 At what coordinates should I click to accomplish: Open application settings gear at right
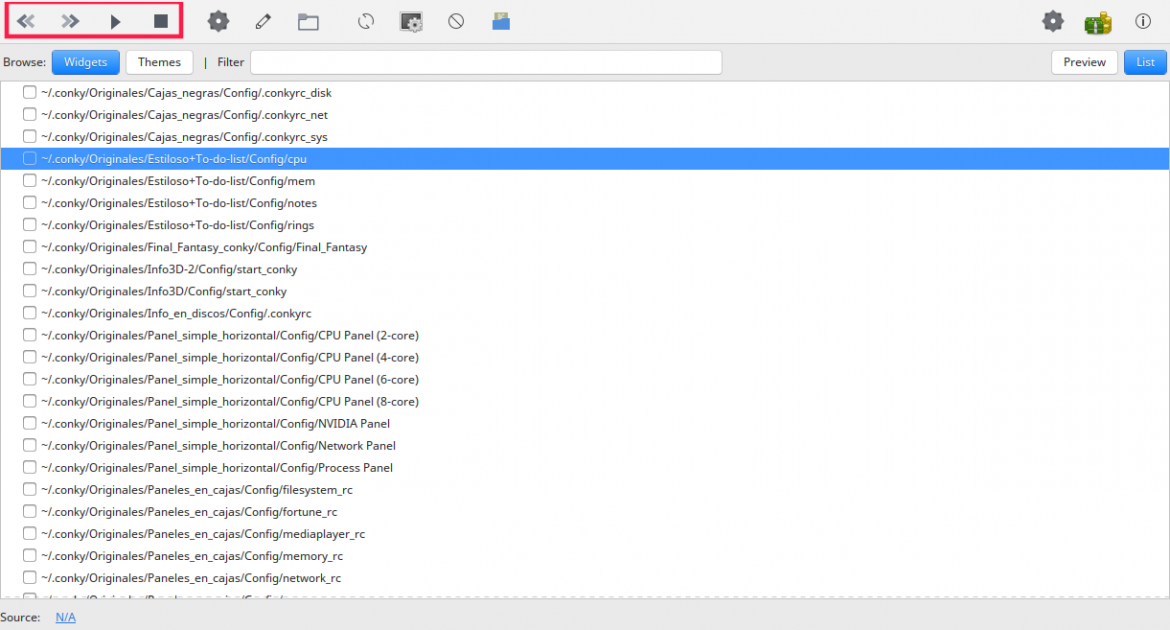(x=1053, y=21)
